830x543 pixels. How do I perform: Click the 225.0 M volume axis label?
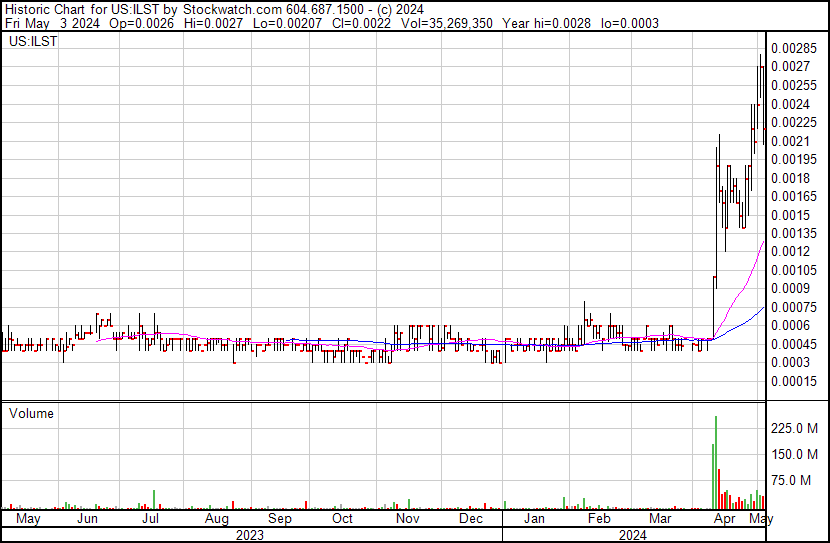click(x=795, y=428)
